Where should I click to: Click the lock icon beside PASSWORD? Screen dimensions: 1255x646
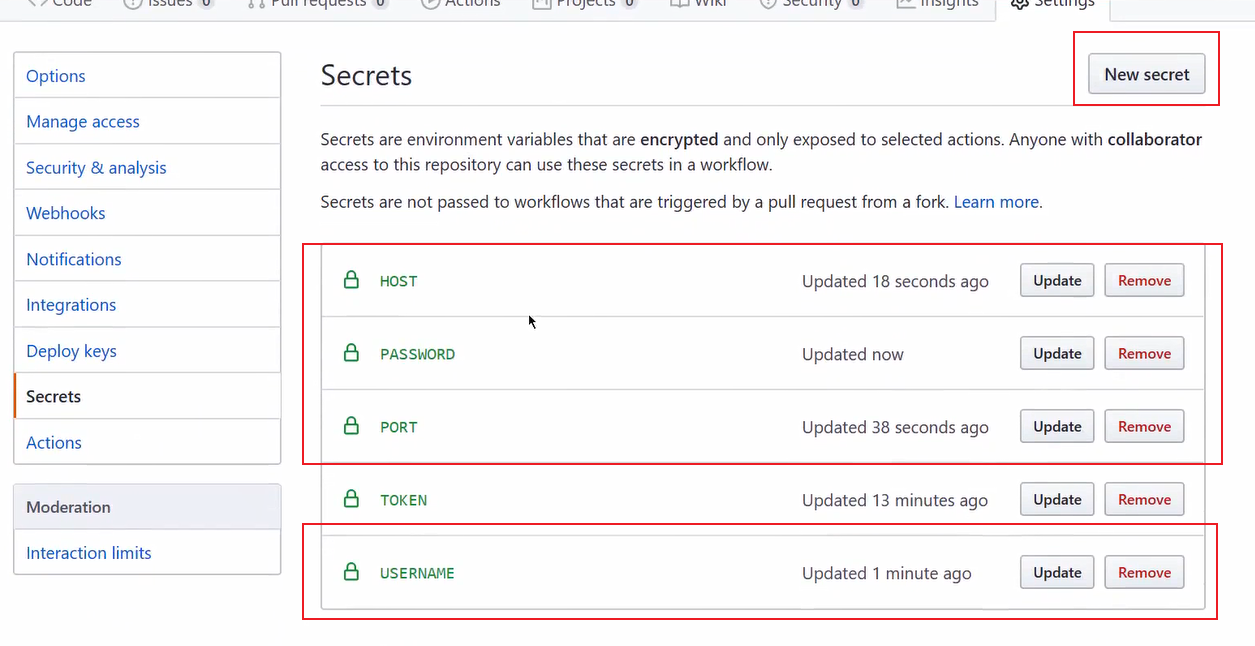coord(351,353)
